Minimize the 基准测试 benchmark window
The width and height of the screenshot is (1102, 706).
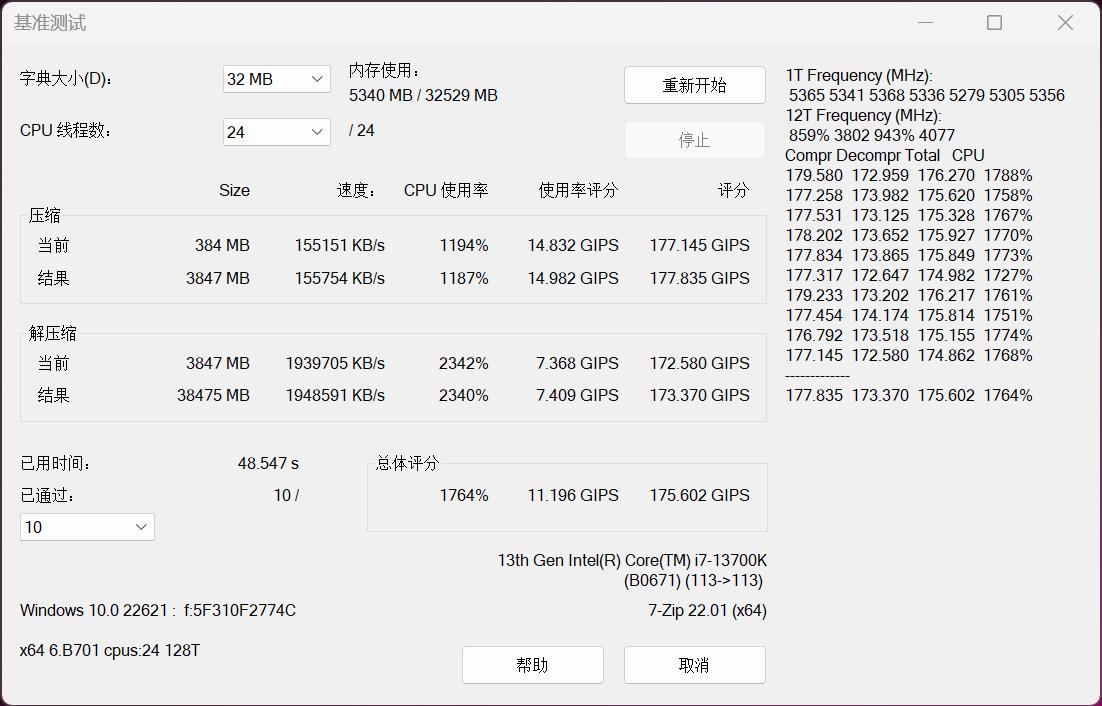[x=925, y=22]
